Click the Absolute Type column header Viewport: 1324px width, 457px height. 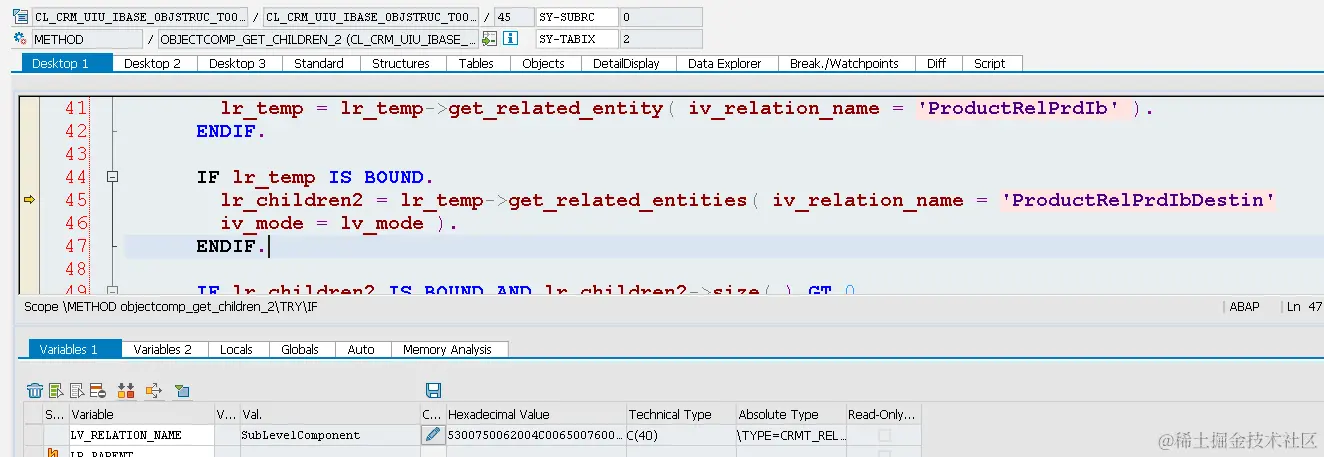coord(790,414)
